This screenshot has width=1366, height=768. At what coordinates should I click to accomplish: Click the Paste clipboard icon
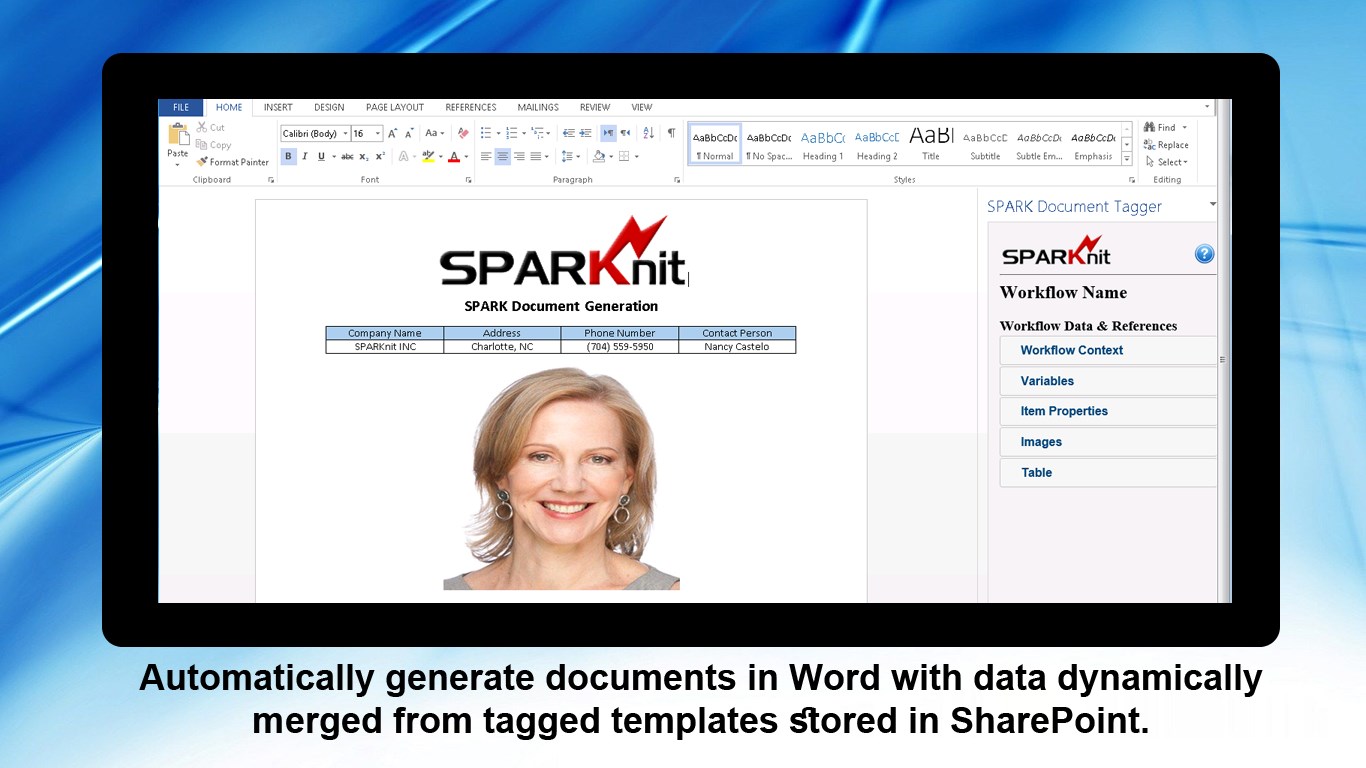178,134
